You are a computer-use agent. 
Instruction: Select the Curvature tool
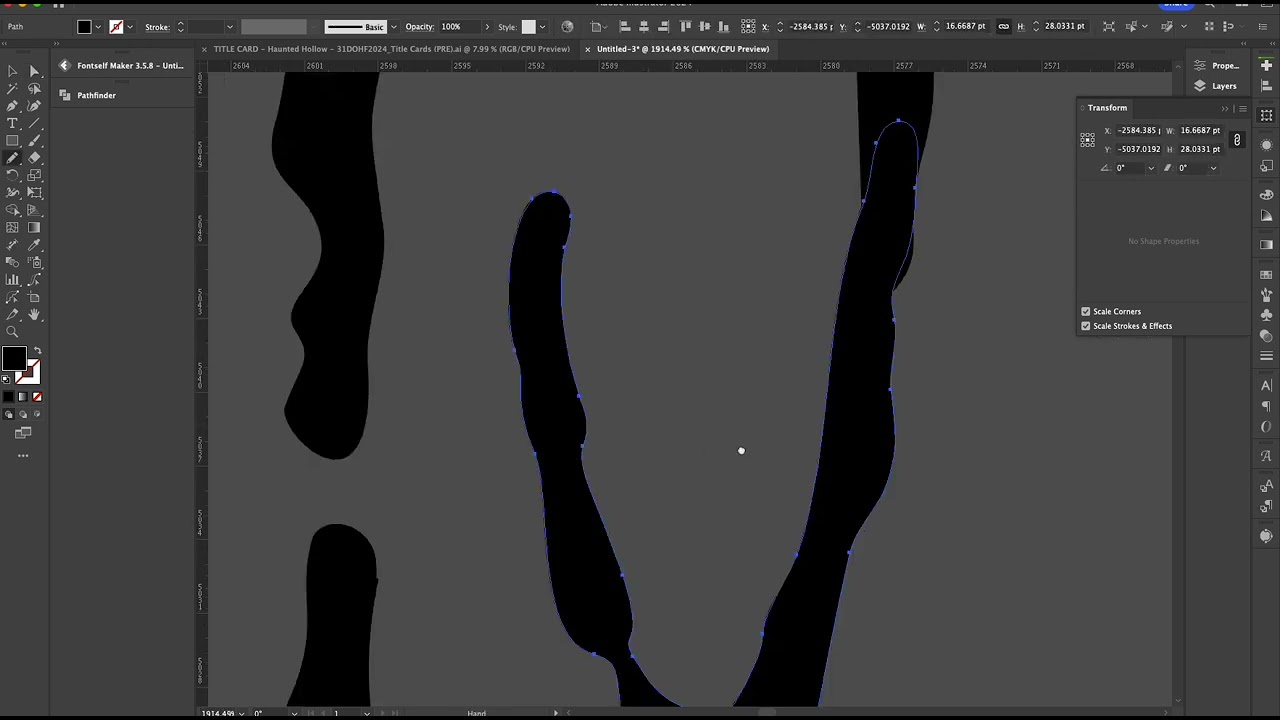point(34,106)
